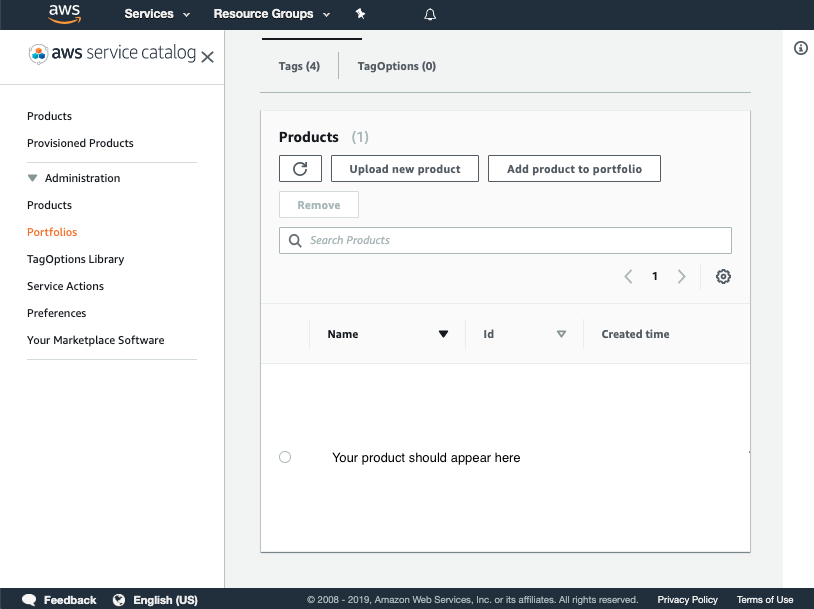Collapse the Administration section
The height and width of the screenshot is (609, 814).
coord(32,178)
